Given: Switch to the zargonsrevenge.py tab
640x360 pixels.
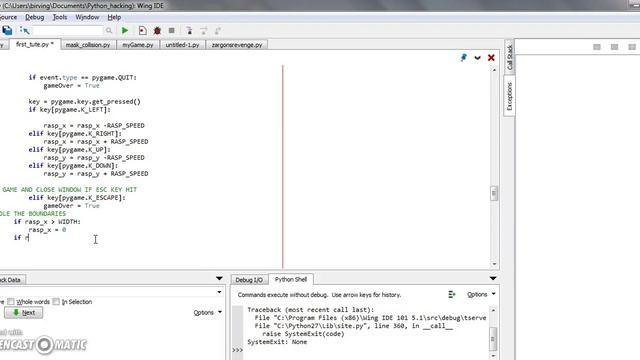Looking at the screenshot, I should (237, 45).
